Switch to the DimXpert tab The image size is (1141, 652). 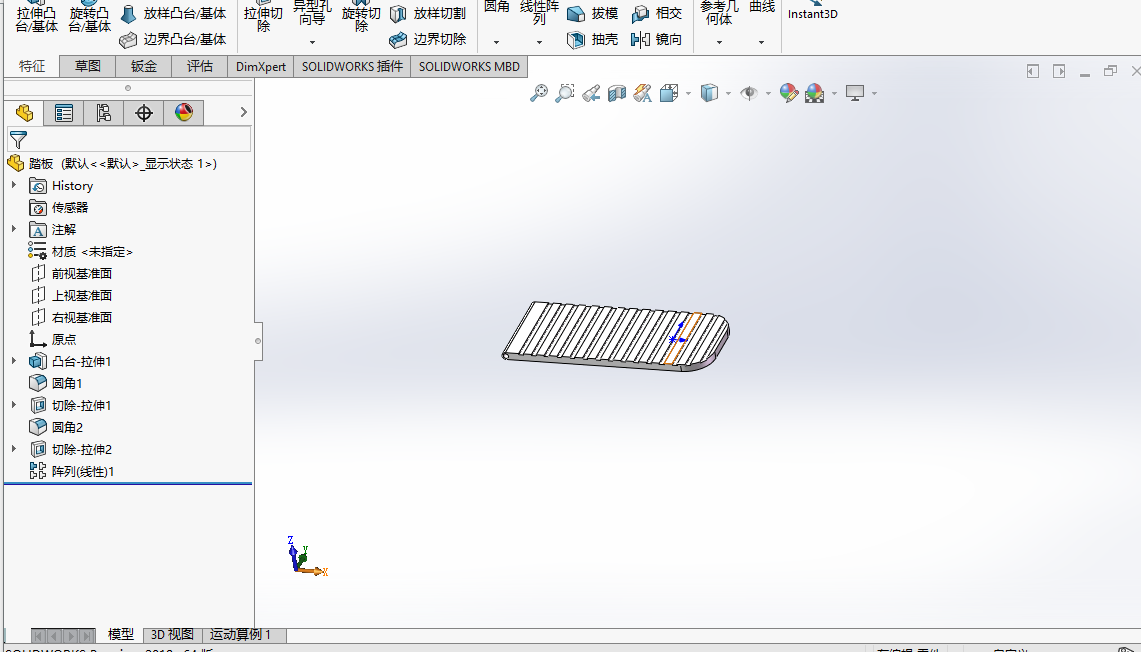click(261, 66)
